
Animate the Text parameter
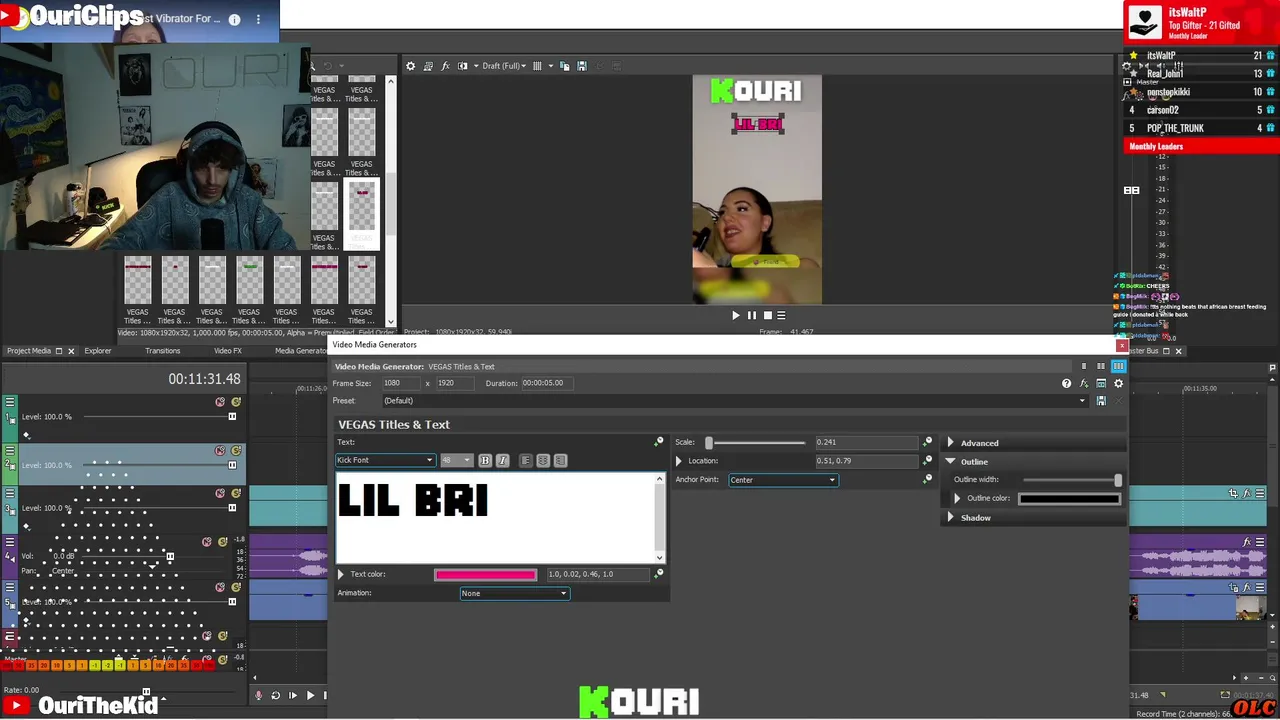(x=658, y=442)
